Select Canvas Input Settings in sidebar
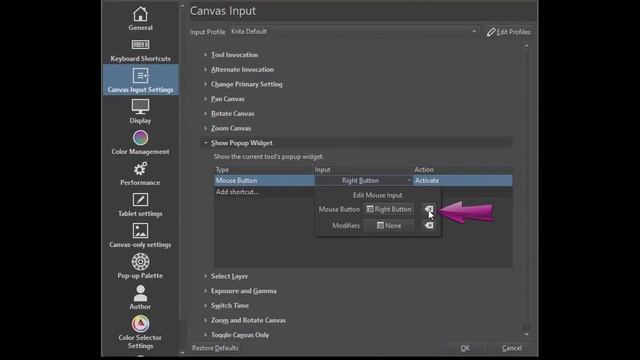Viewport: 640px width, 360px height. click(140, 80)
